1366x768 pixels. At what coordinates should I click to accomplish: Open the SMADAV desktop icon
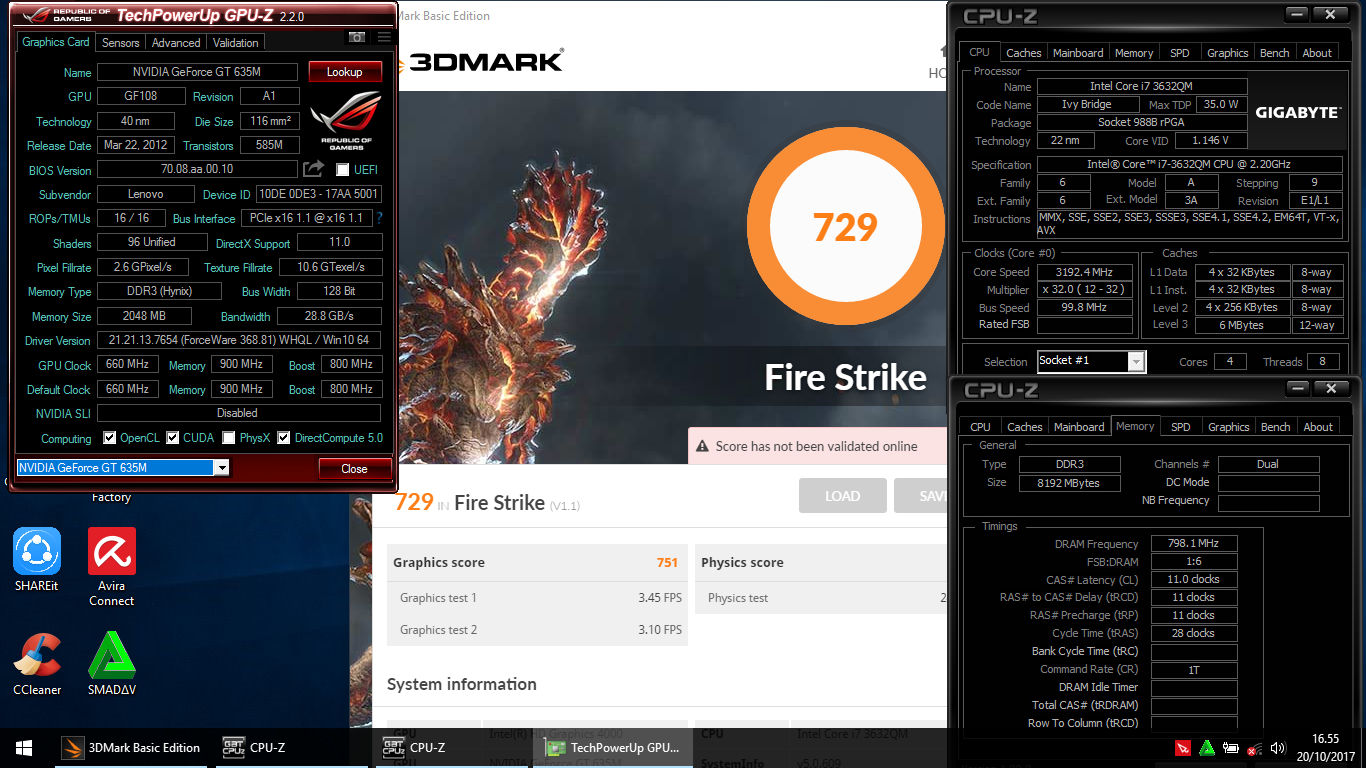(x=112, y=665)
